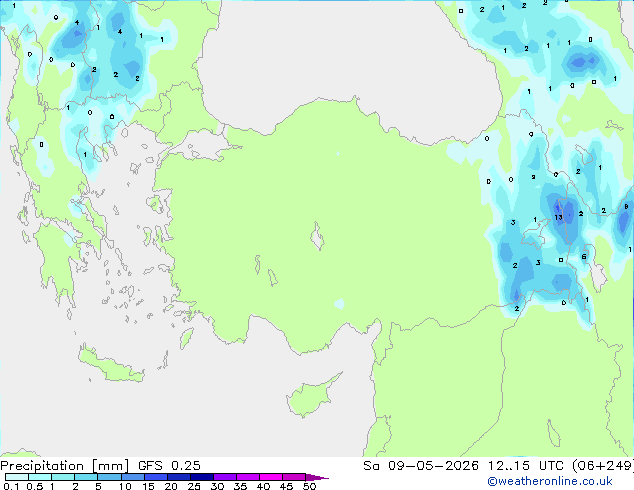Screen dimensions: 634x490
Task: Click the '10' legend scale label
Action: coord(125,486)
